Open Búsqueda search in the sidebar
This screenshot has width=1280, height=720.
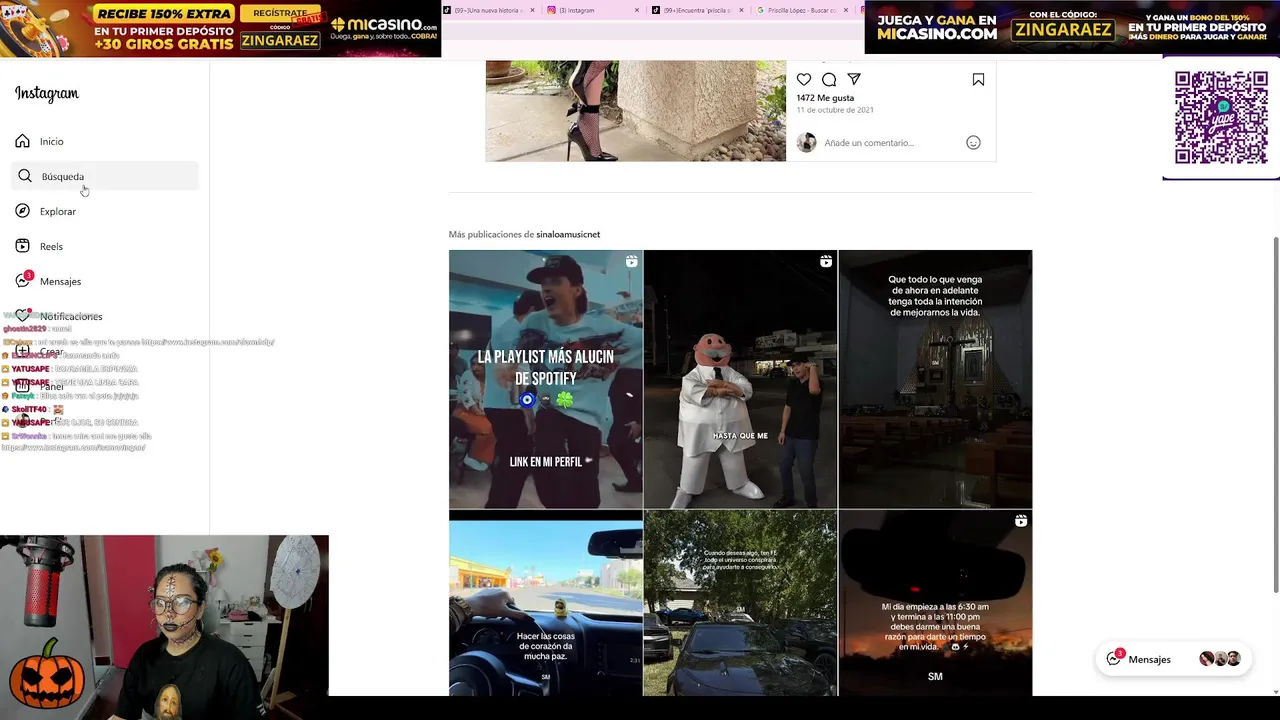105,176
